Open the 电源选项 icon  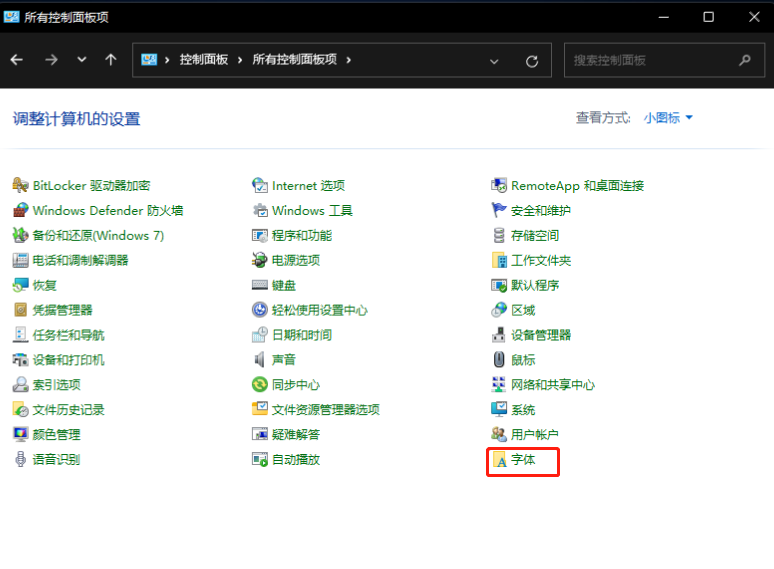click(260, 260)
